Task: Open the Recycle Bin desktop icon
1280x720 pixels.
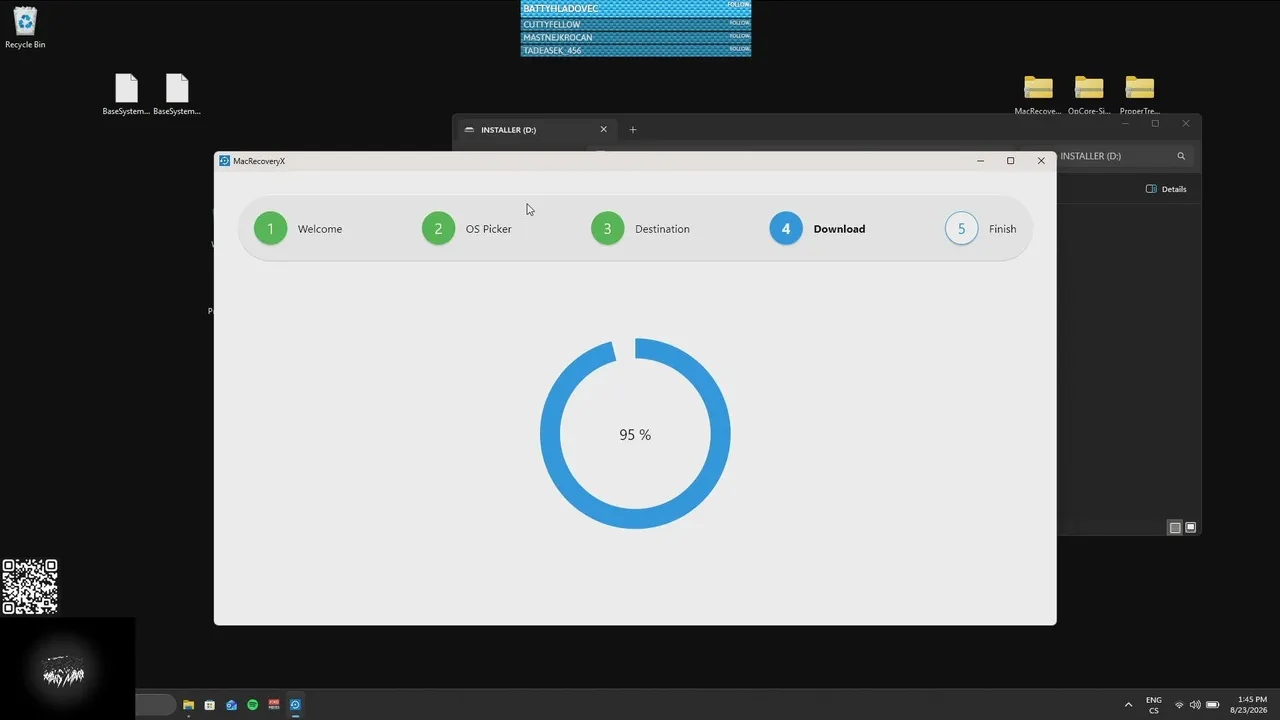Action: (25, 28)
